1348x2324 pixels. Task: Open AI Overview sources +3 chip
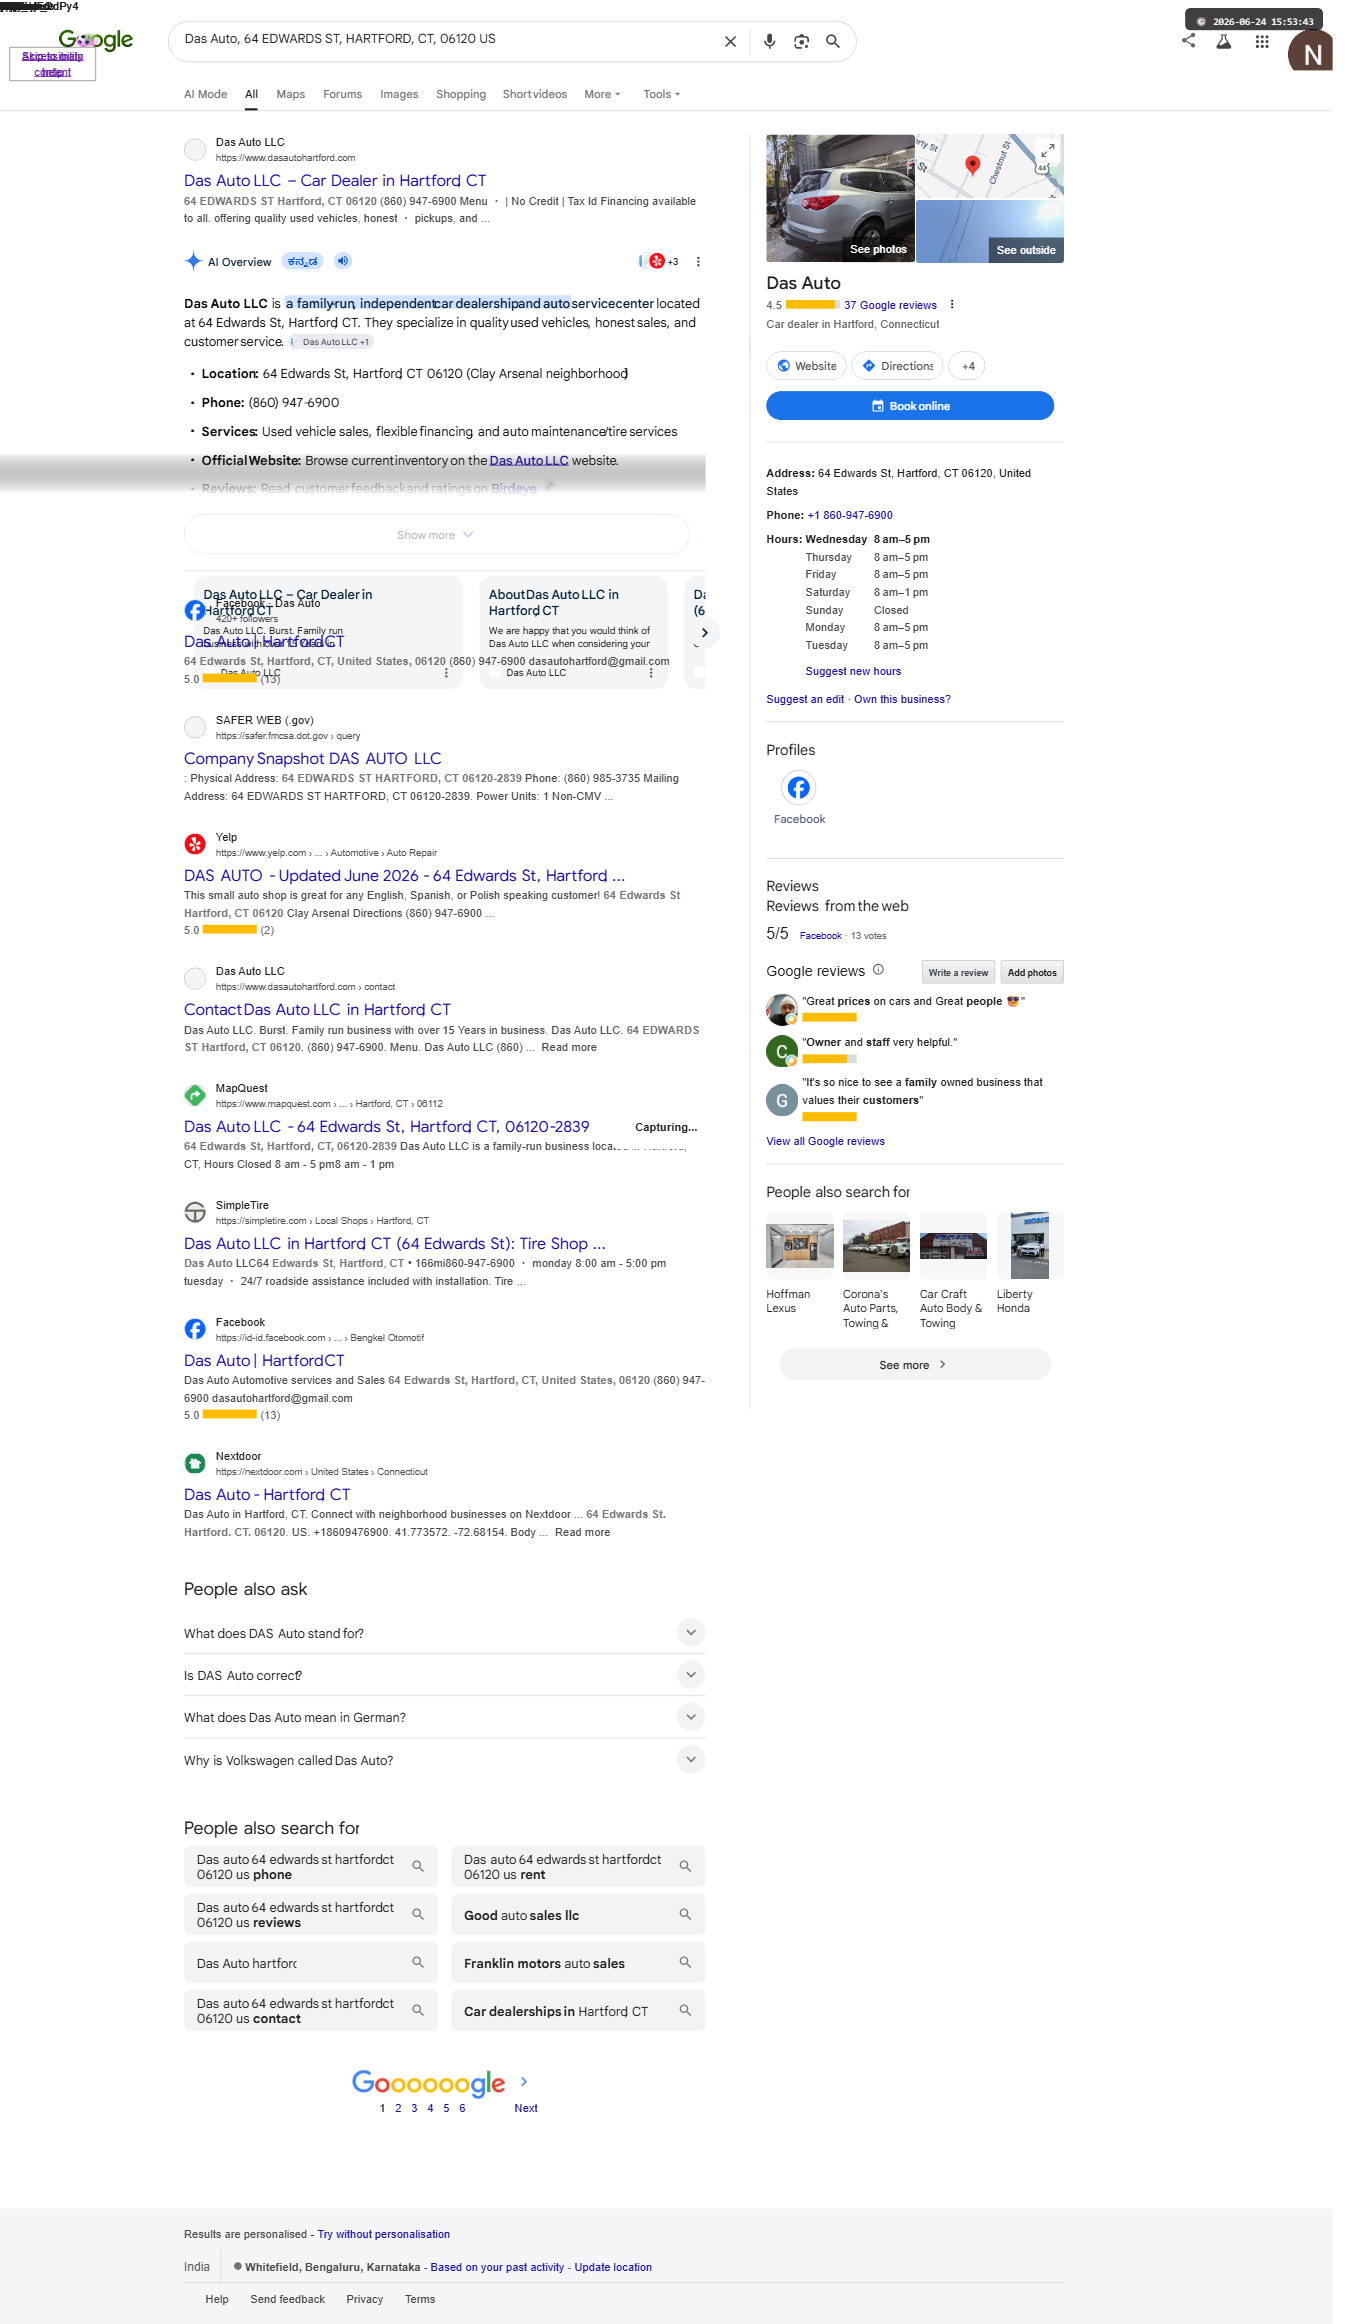click(x=659, y=261)
